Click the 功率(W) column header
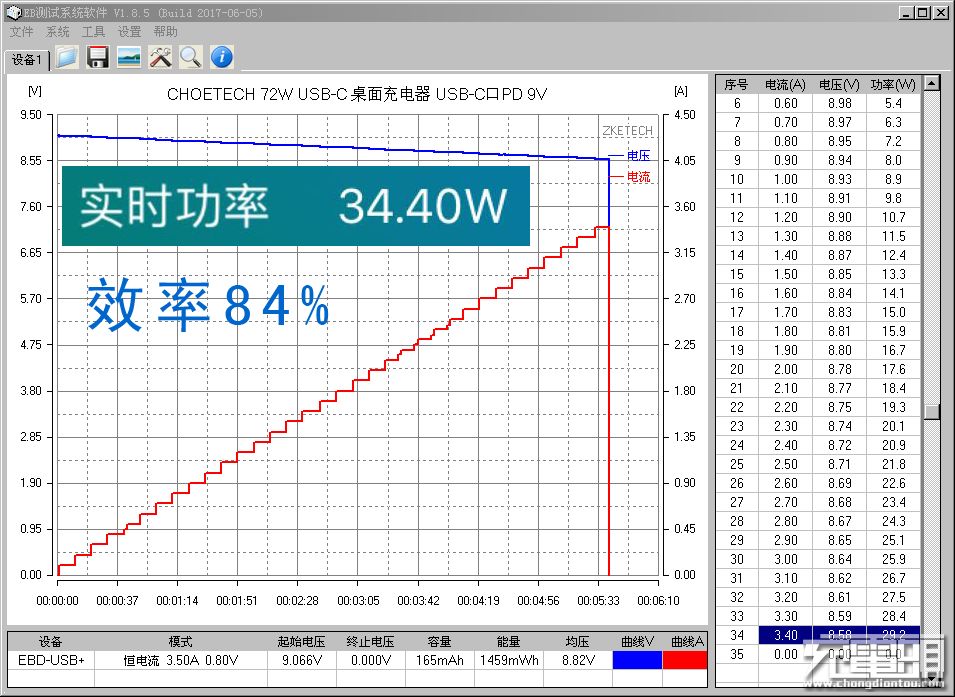 point(893,85)
